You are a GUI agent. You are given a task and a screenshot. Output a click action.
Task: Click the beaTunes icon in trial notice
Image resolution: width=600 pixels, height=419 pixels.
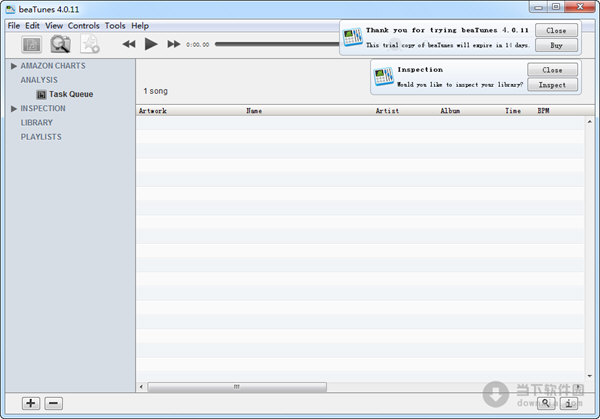[x=352, y=37]
